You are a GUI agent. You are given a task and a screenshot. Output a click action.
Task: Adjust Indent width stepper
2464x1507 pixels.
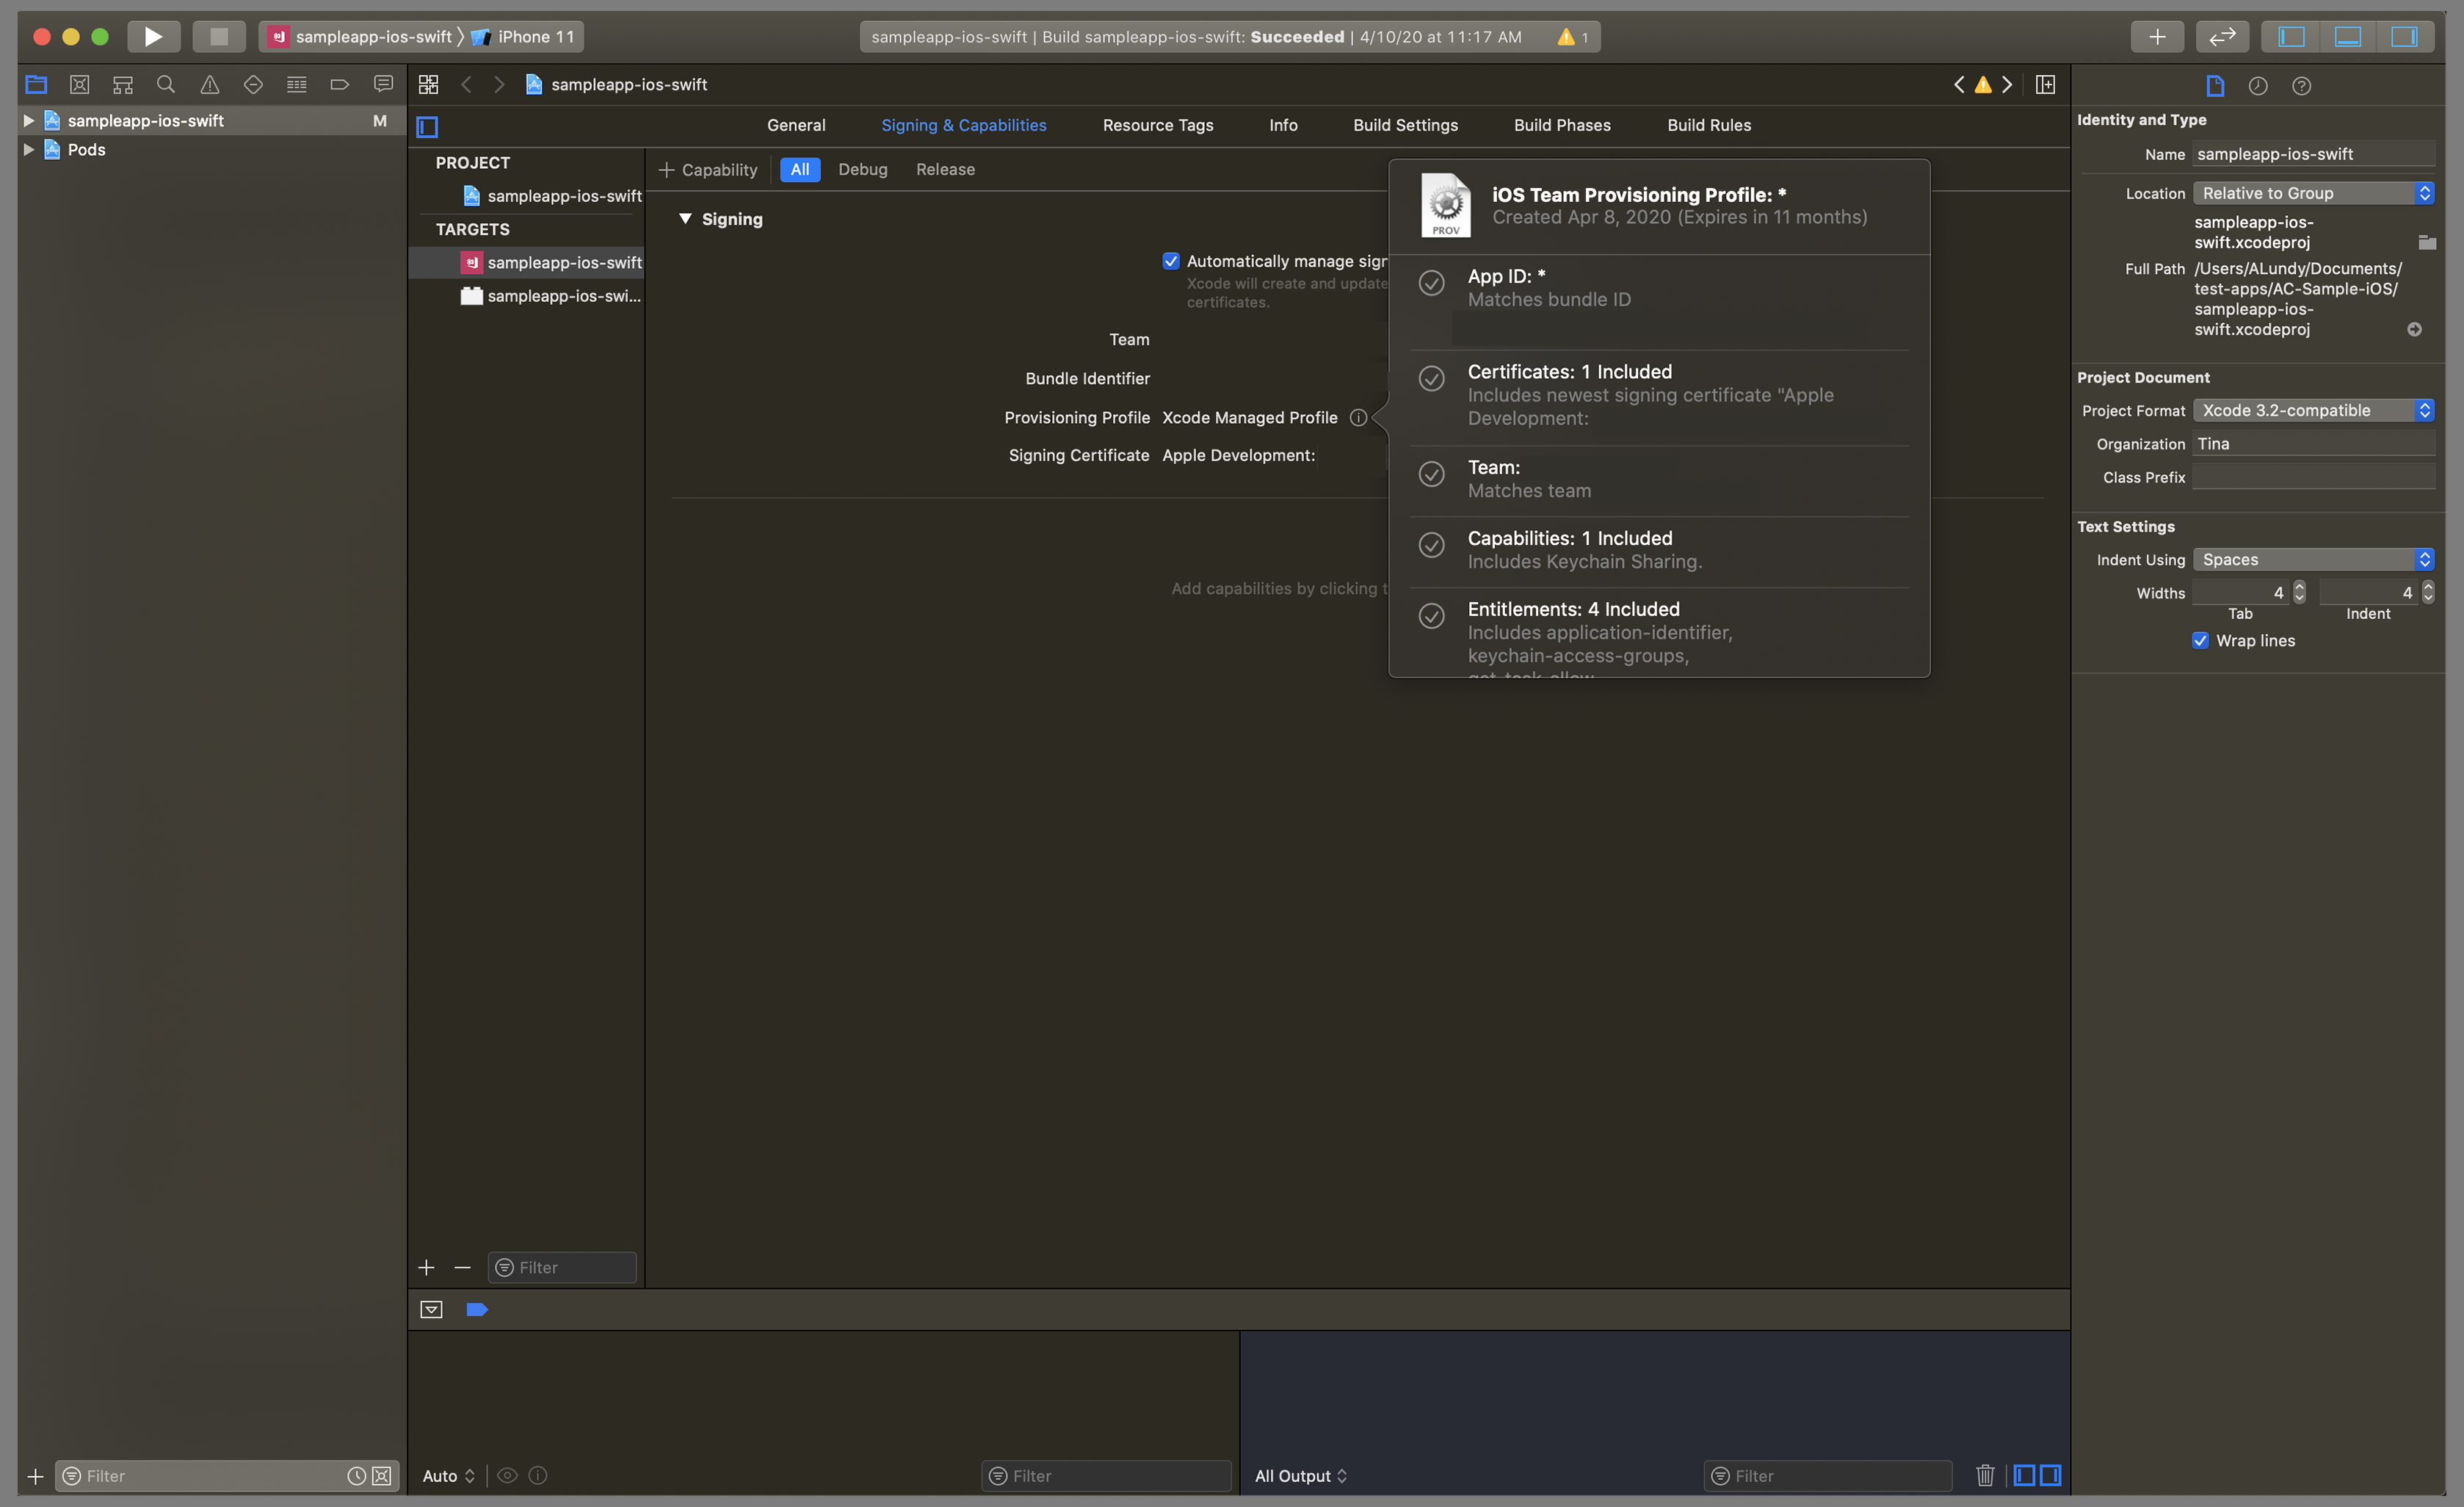point(2428,592)
